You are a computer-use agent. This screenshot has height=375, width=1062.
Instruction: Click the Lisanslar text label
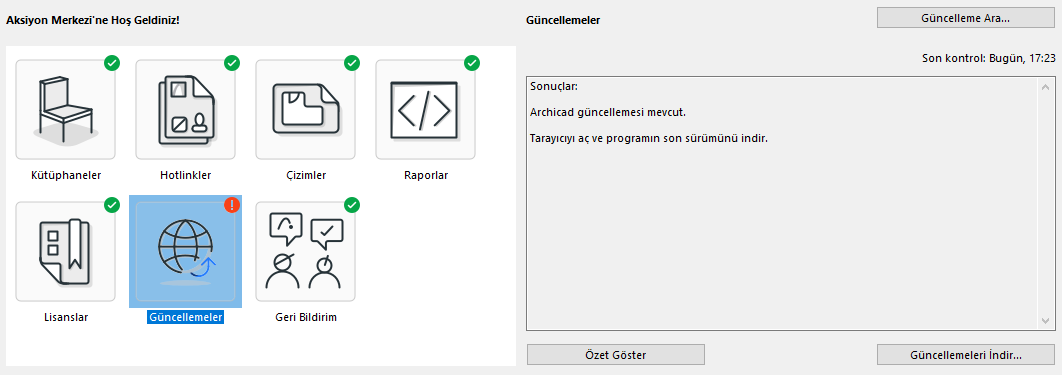66,317
